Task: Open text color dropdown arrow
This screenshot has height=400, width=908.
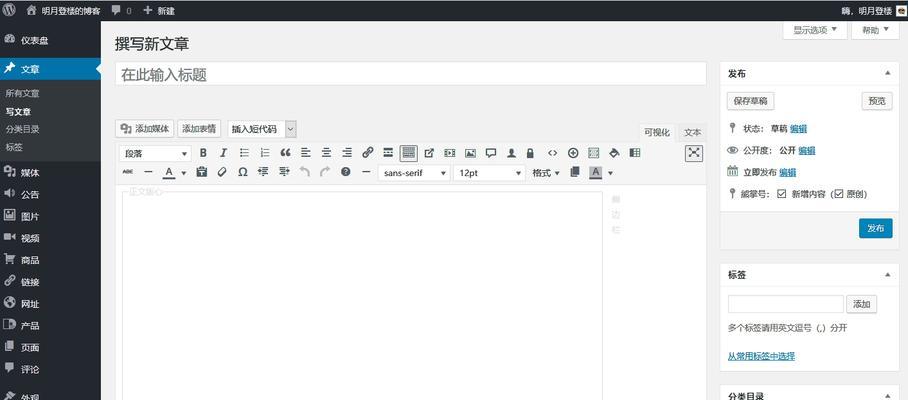Action: [x=184, y=173]
